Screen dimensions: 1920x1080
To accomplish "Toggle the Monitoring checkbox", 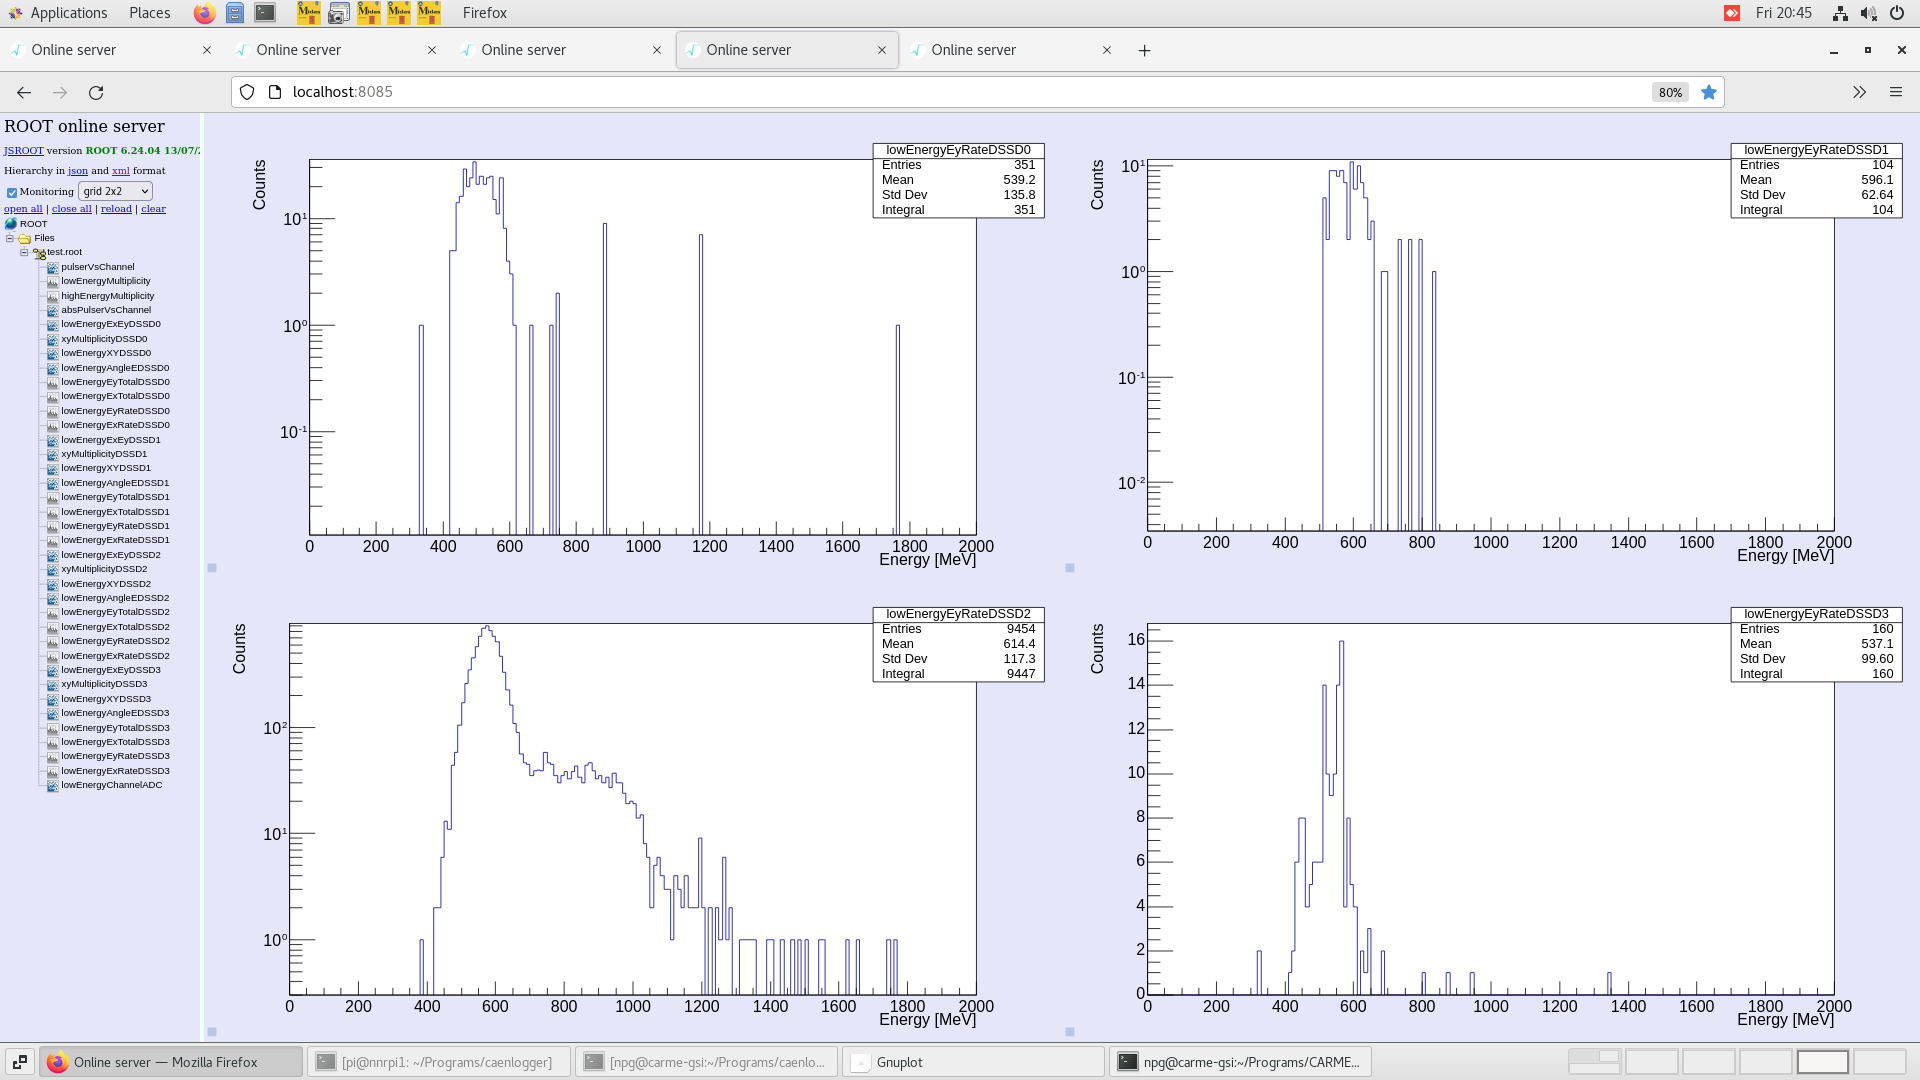I will click(x=12, y=192).
